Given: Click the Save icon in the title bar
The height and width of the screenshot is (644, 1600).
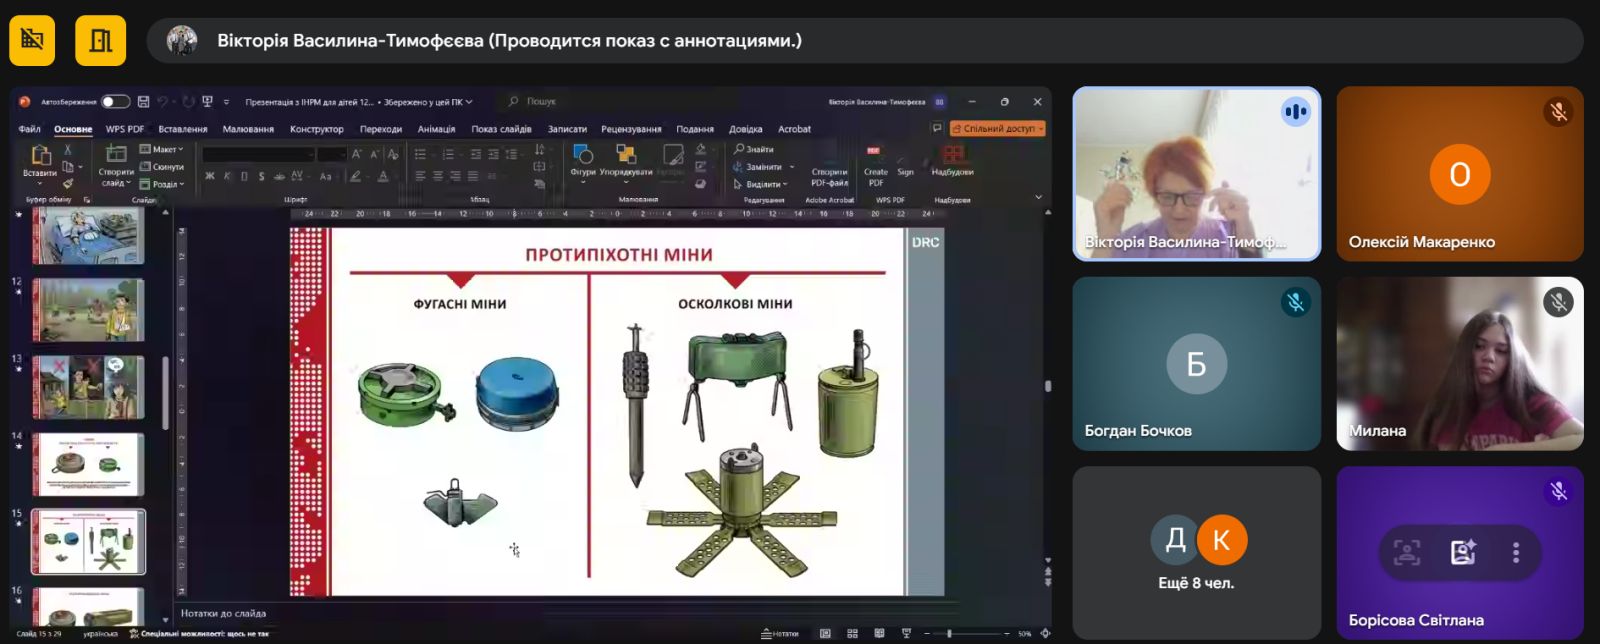Looking at the screenshot, I should coord(143,102).
